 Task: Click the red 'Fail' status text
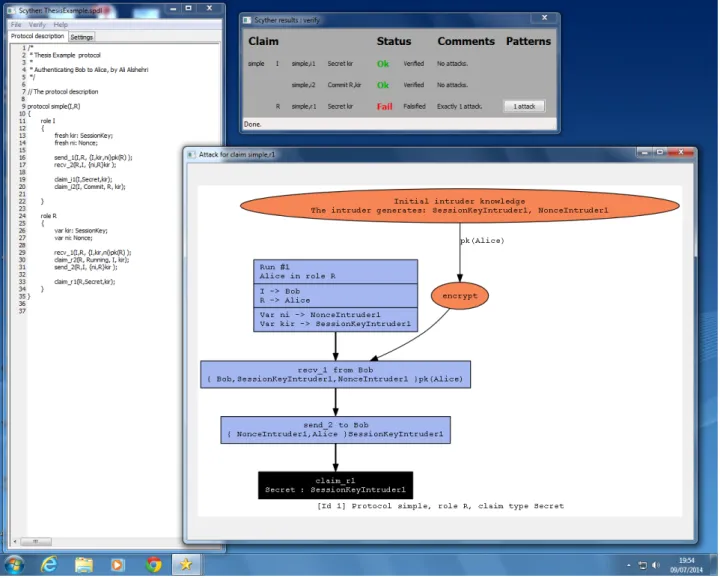pos(385,107)
